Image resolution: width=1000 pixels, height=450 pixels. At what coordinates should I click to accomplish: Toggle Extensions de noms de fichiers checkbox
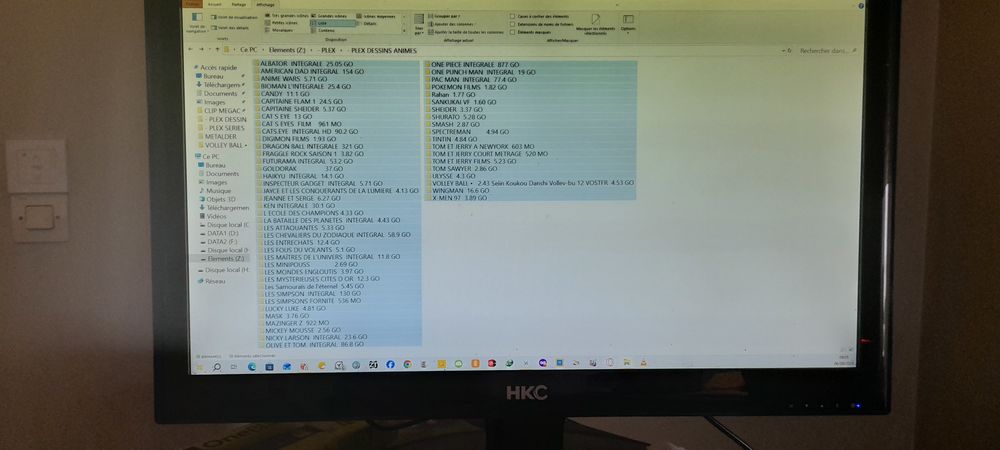512,24
